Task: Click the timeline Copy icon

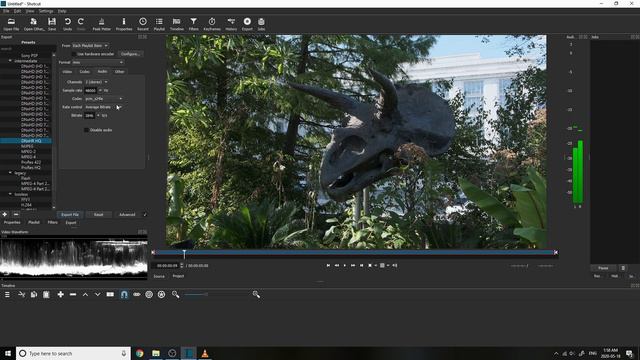Action: 34,294
